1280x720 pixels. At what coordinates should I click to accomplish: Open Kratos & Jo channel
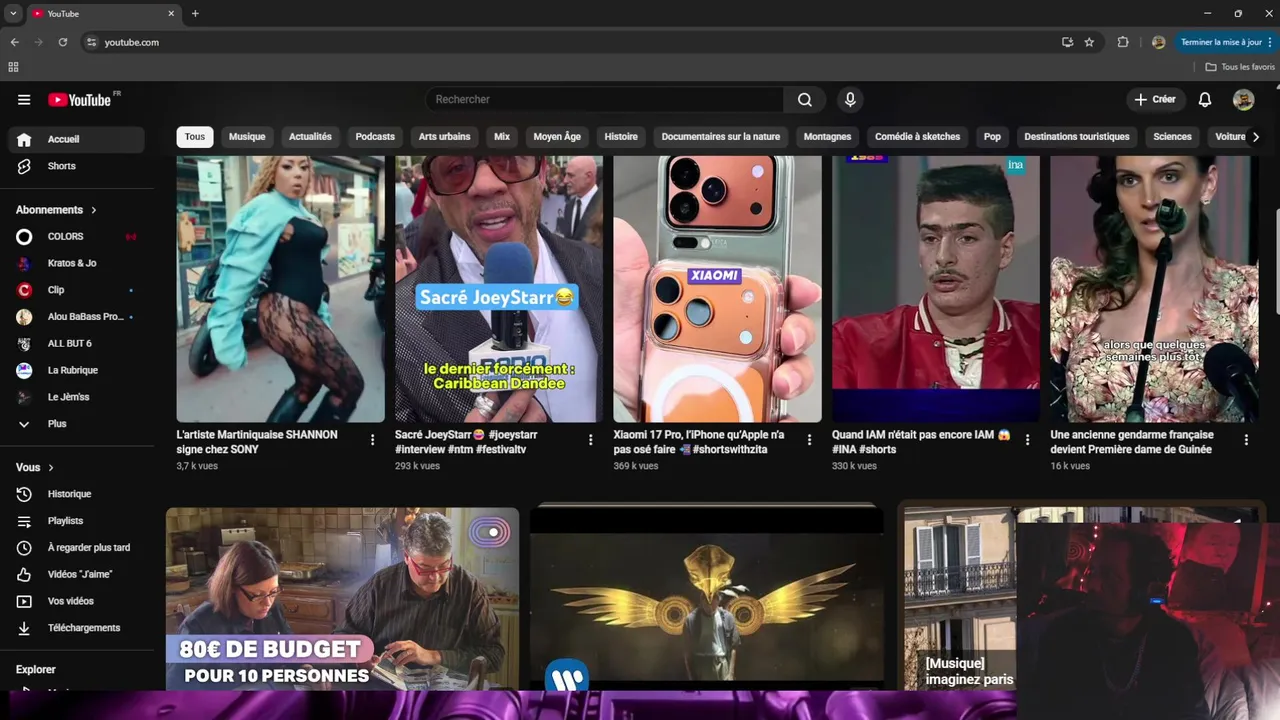coord(76,263)
